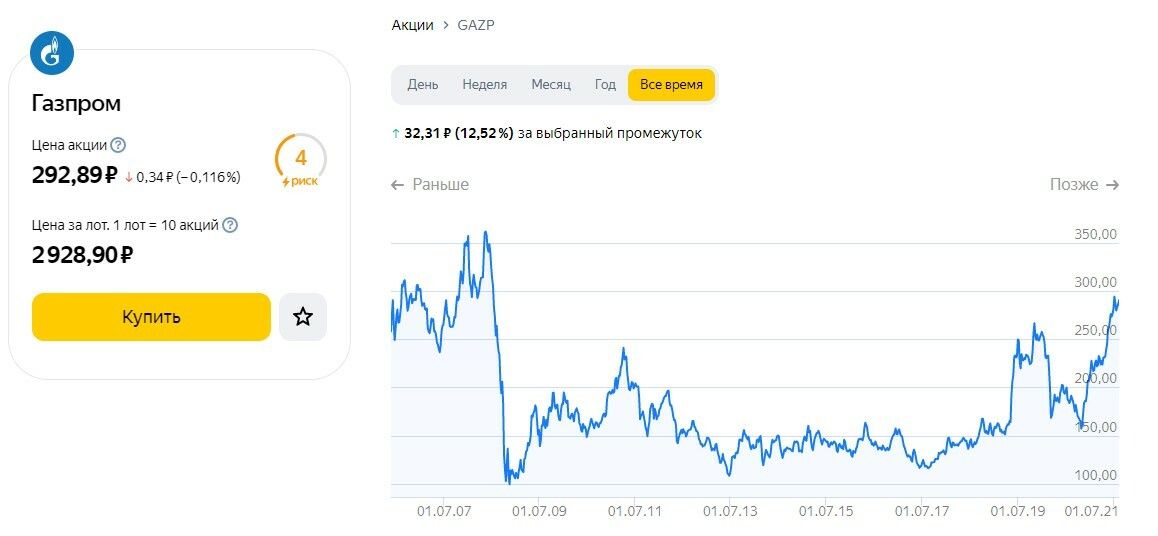Click the left arrow next to 'Раньше'
The image size is (1158, 536).
(398, 185)
